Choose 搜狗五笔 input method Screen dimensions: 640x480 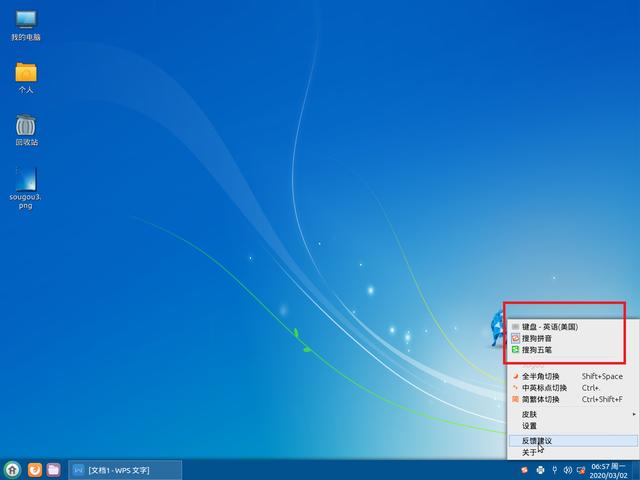pos(573,350)
